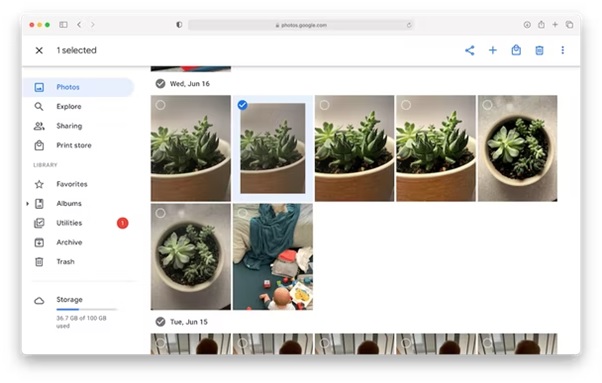Click the Albums icon in sidebar
The height and width of the screenshot is (383, 602).
point(39,203)
